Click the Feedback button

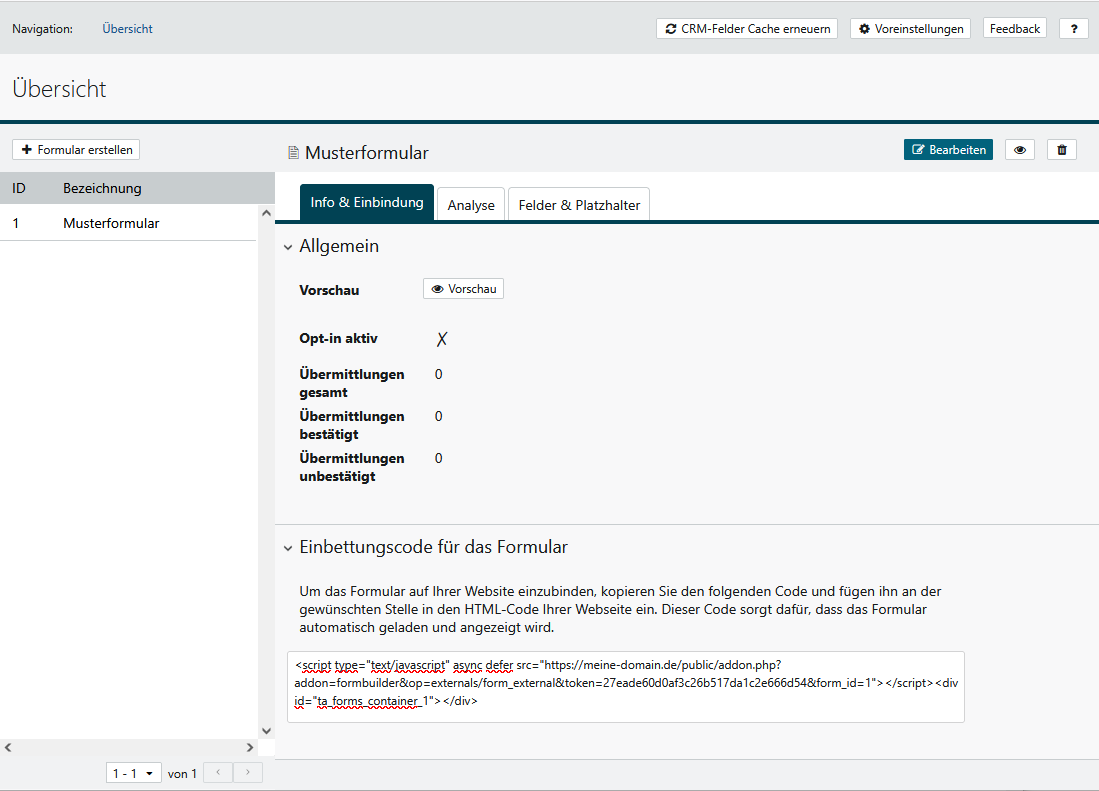pos(1015,29)
